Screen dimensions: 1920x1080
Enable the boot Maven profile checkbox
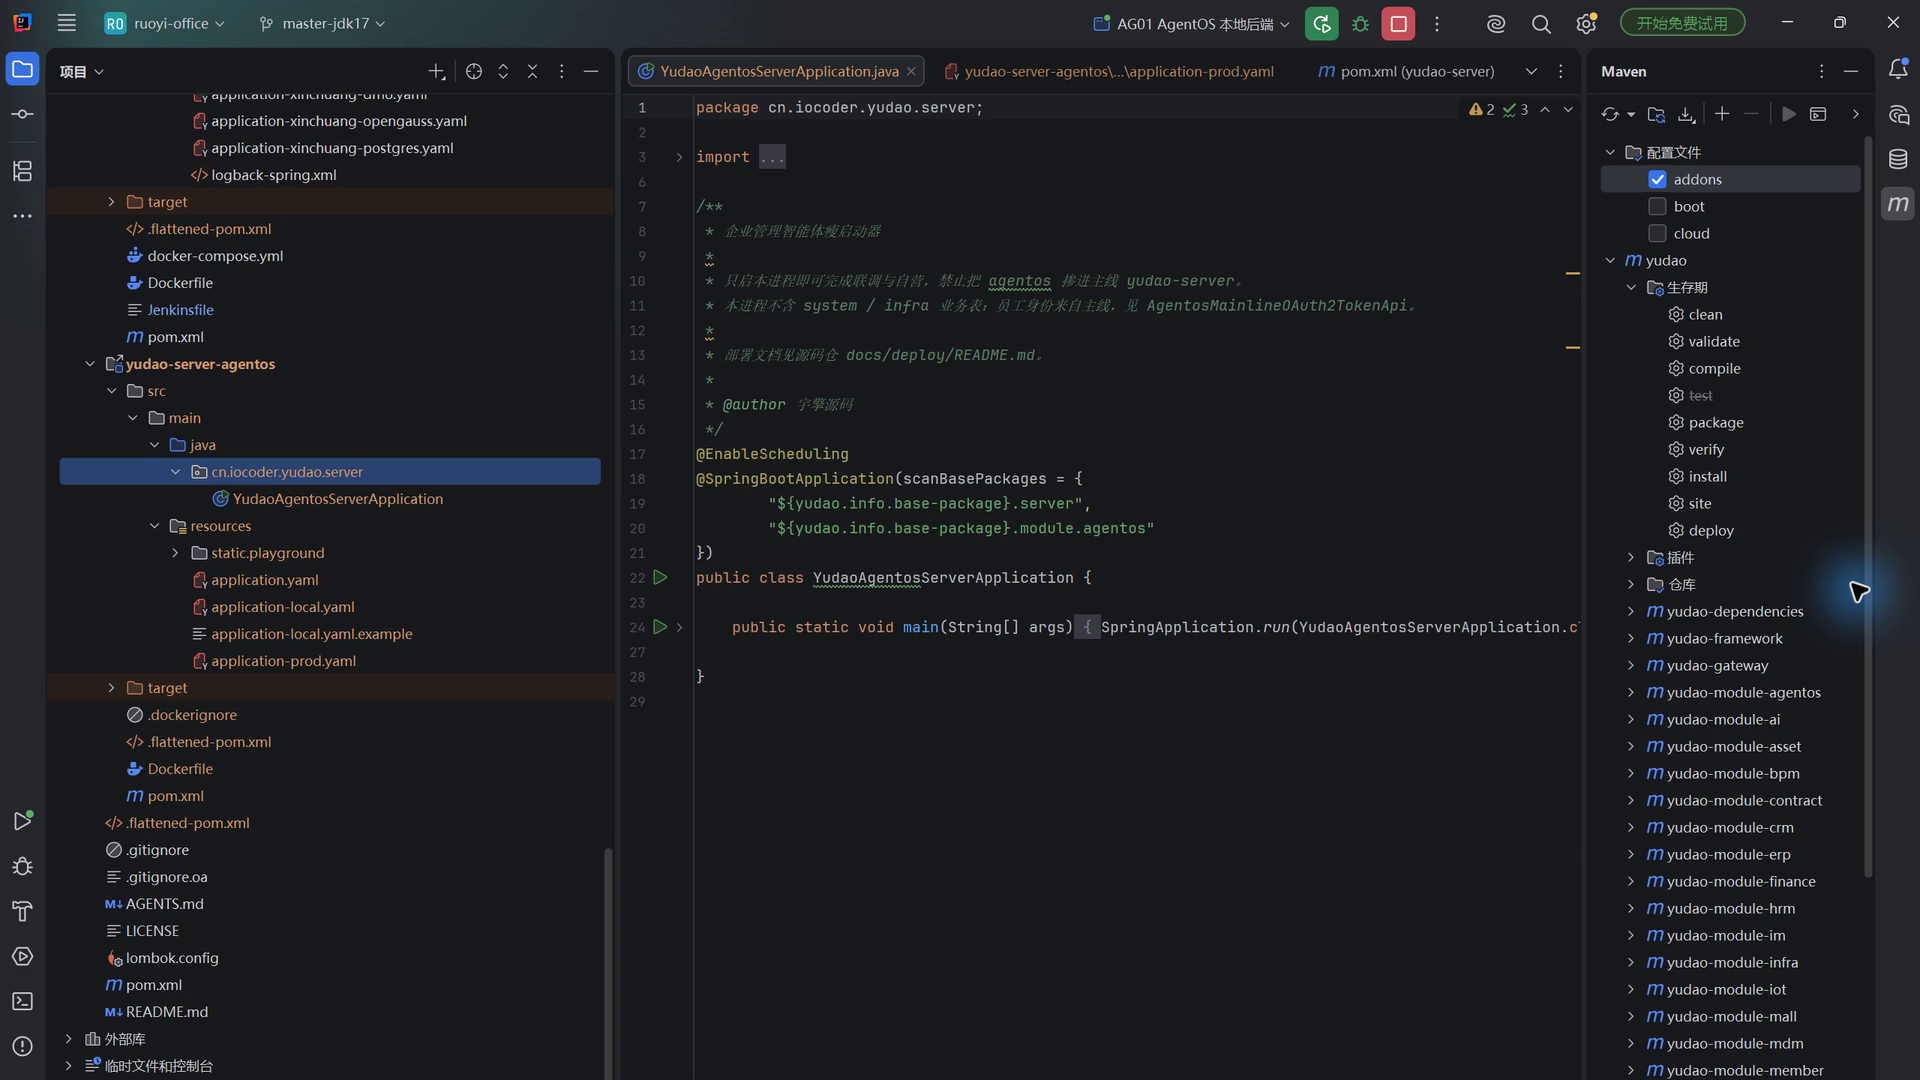pos(1657,206)
